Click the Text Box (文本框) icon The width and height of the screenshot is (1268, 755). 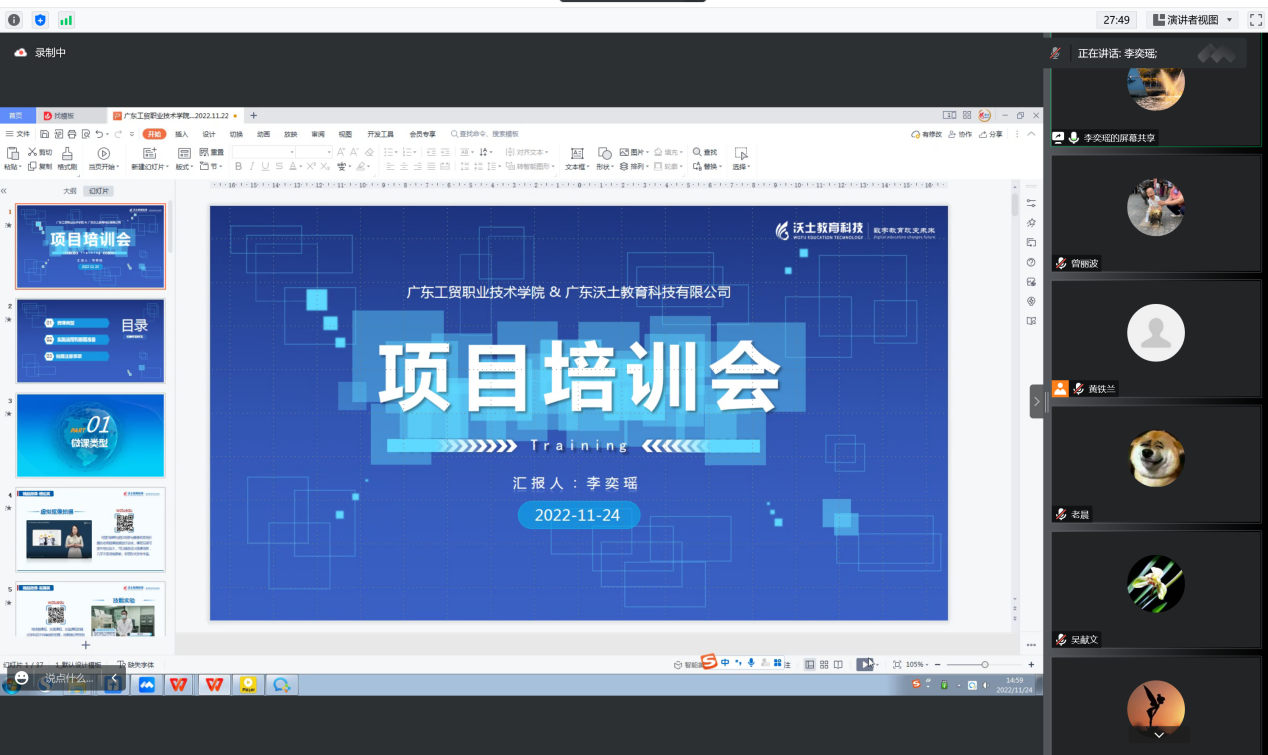576,153
